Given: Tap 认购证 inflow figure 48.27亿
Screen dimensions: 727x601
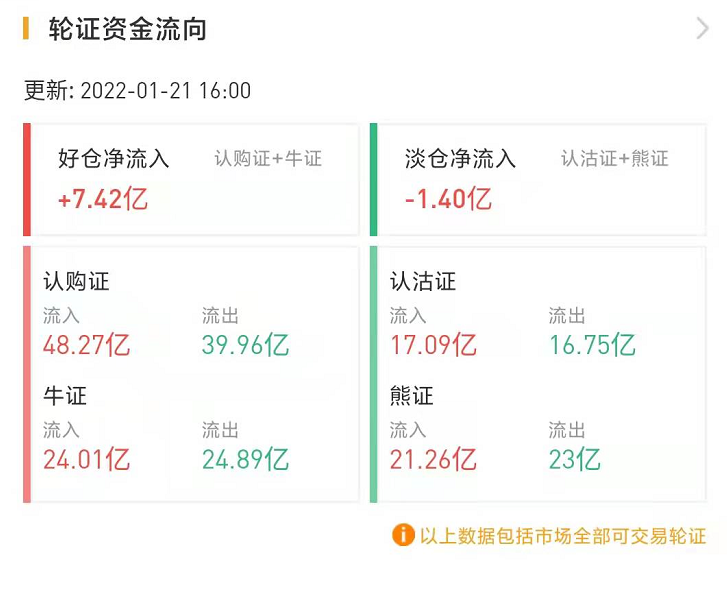Looking at the screenshot, I should 87,345.
